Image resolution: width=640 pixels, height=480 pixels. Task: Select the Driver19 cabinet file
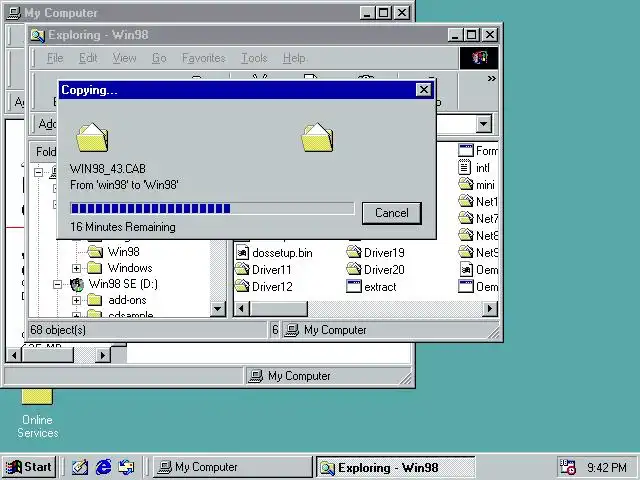click(376, 253)
